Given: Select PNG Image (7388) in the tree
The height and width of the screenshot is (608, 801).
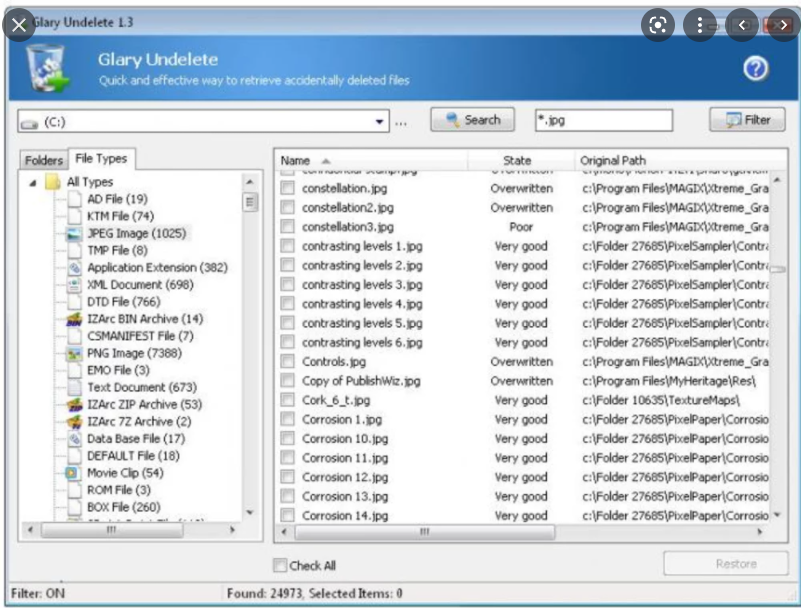Looking at the screenshot, I should click(134, 354).
